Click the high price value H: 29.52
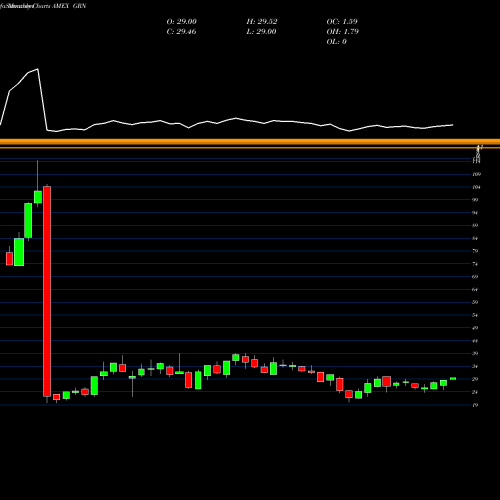 click(x=262, y=22)
